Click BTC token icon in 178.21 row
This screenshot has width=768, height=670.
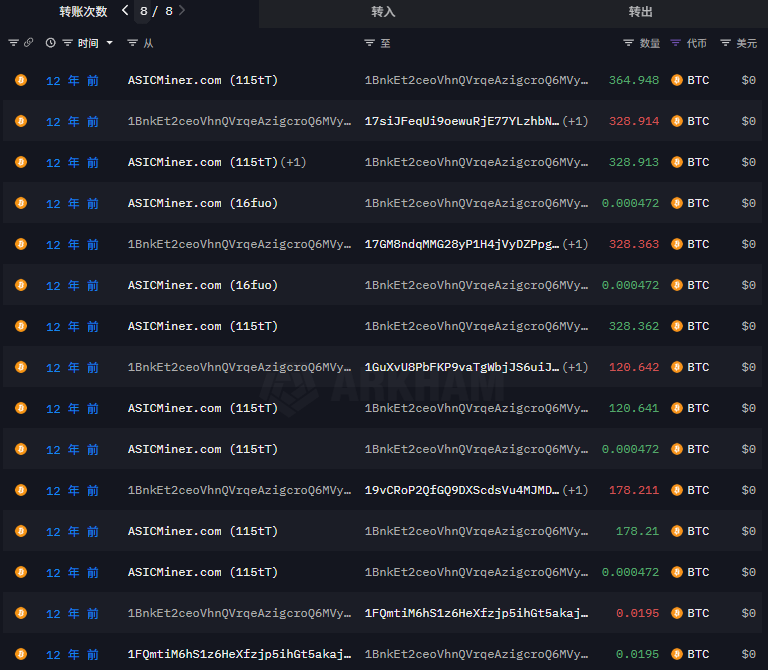(677, 531)
